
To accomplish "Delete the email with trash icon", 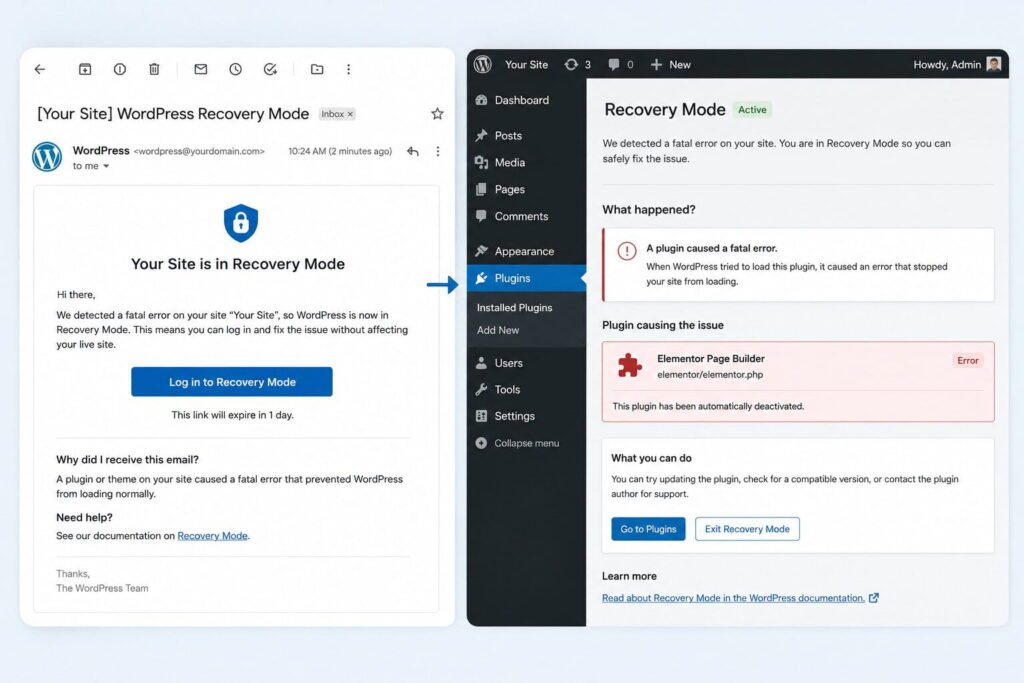I will (154, 69).
